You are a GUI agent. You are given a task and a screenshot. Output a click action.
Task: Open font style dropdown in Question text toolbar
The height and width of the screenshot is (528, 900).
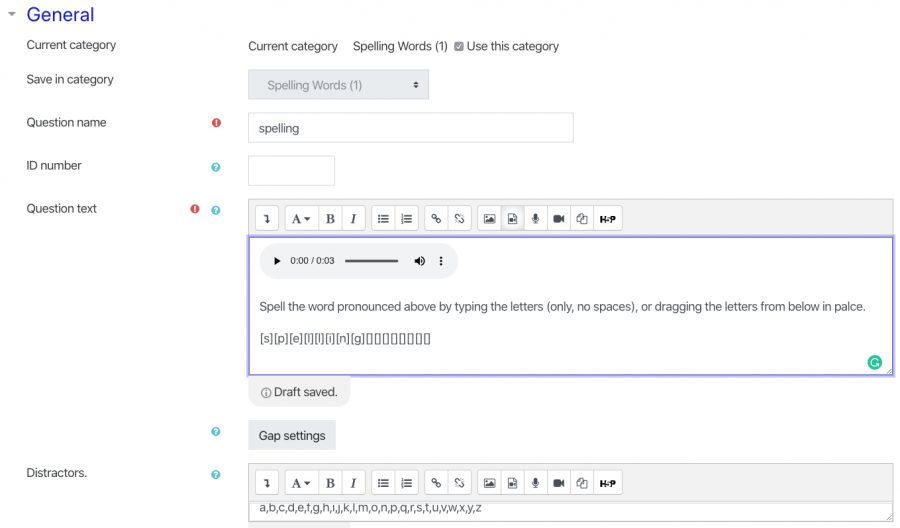(300, 219)
